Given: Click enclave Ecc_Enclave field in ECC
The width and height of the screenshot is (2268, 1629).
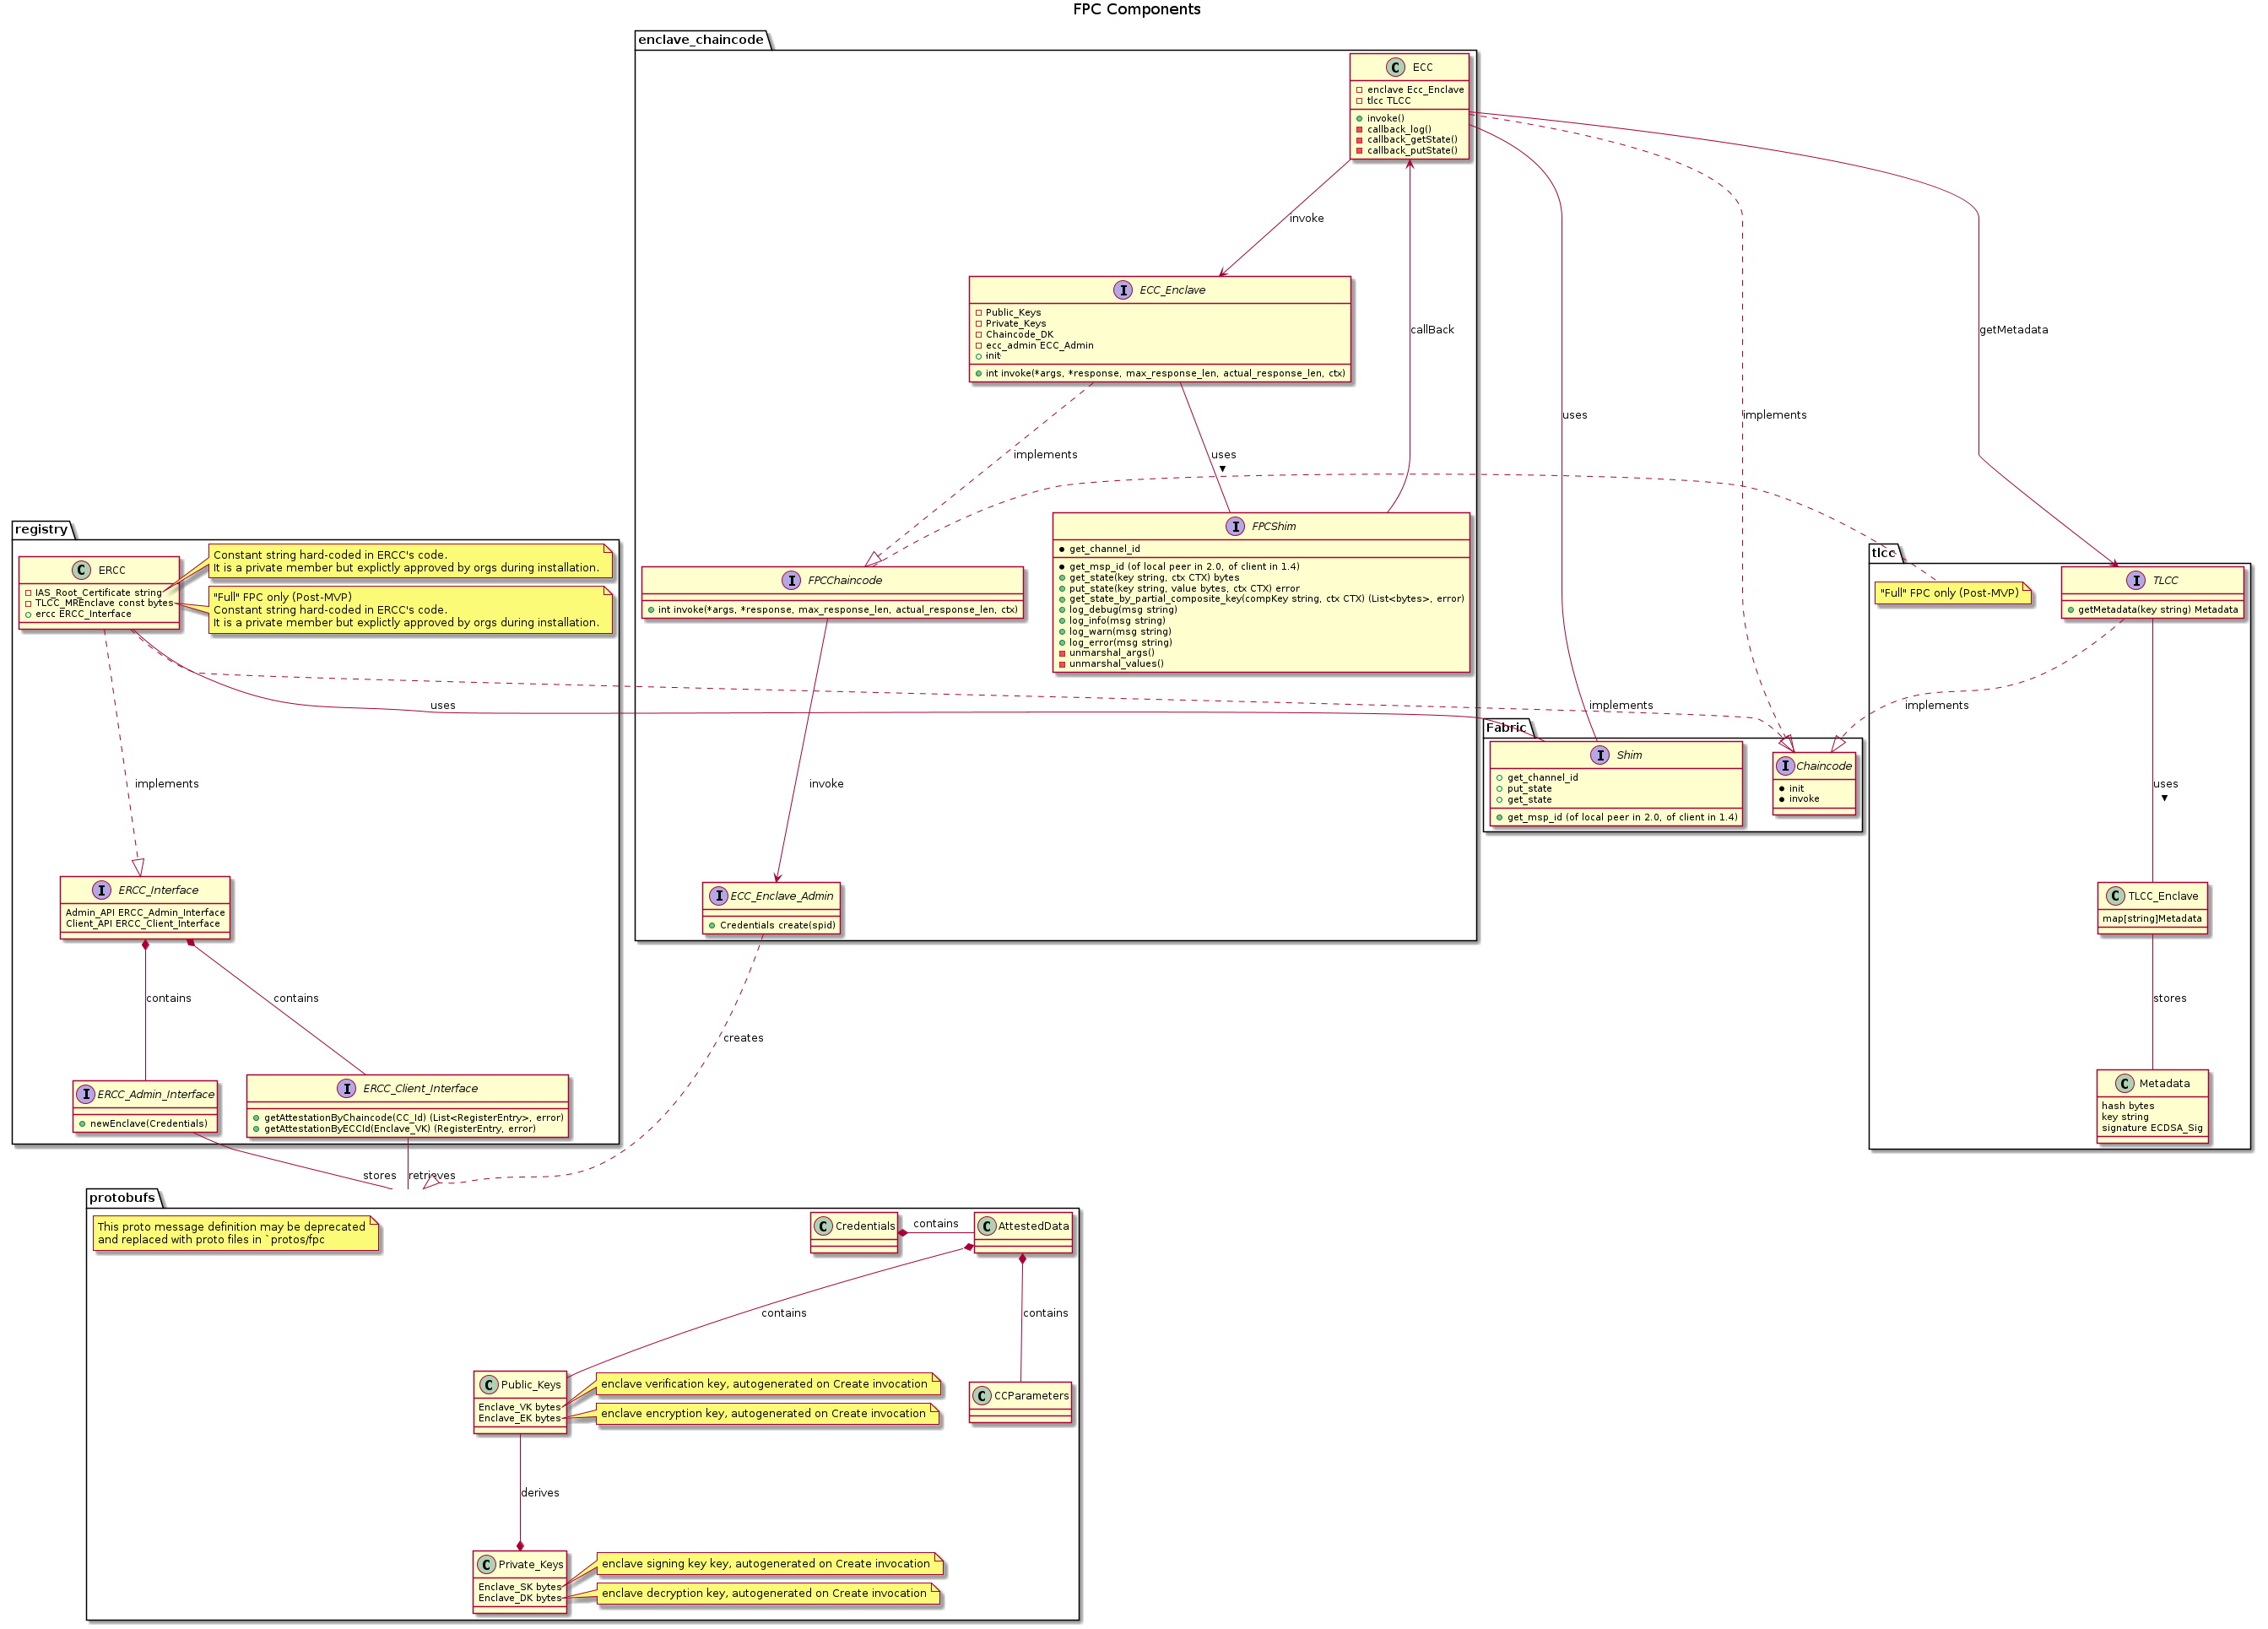Looking at the screenshot, I should point(1415,90).
